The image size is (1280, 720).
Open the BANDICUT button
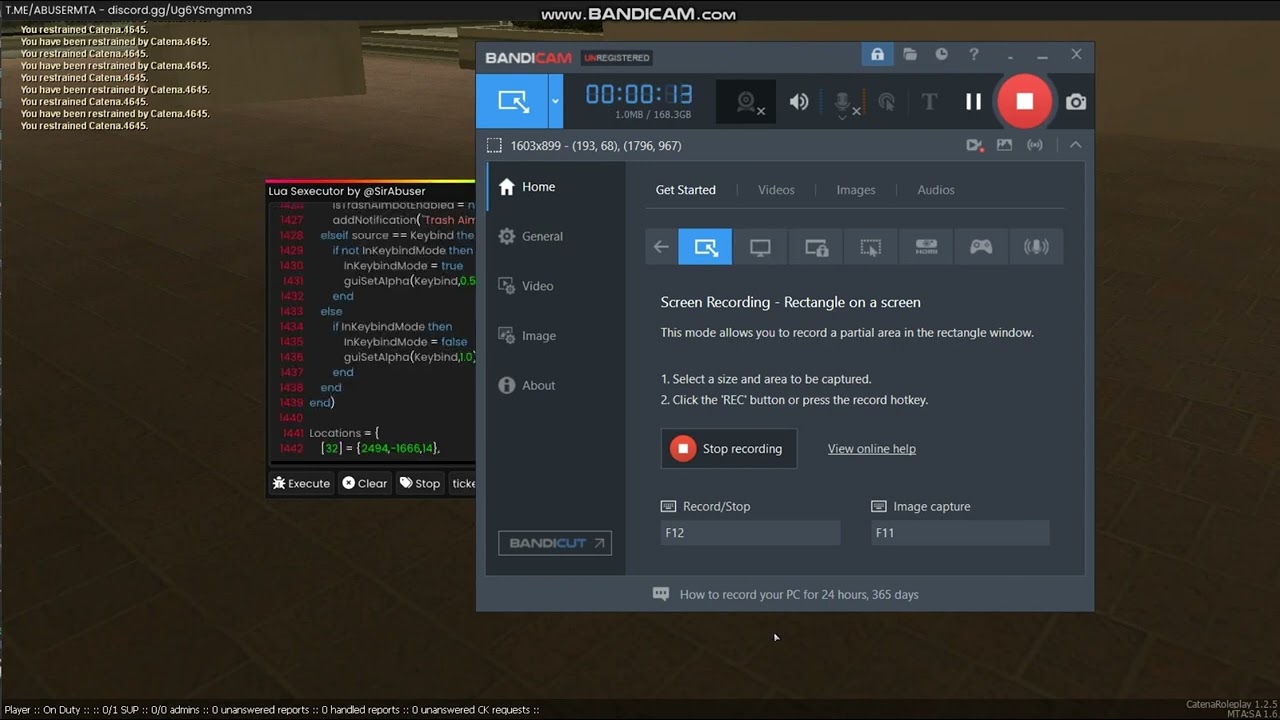pyautogui.click(x=555, y=543)
